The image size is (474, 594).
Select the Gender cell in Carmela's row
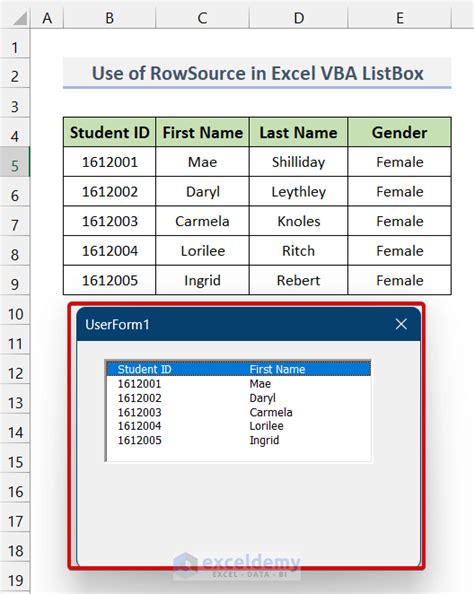400,221
